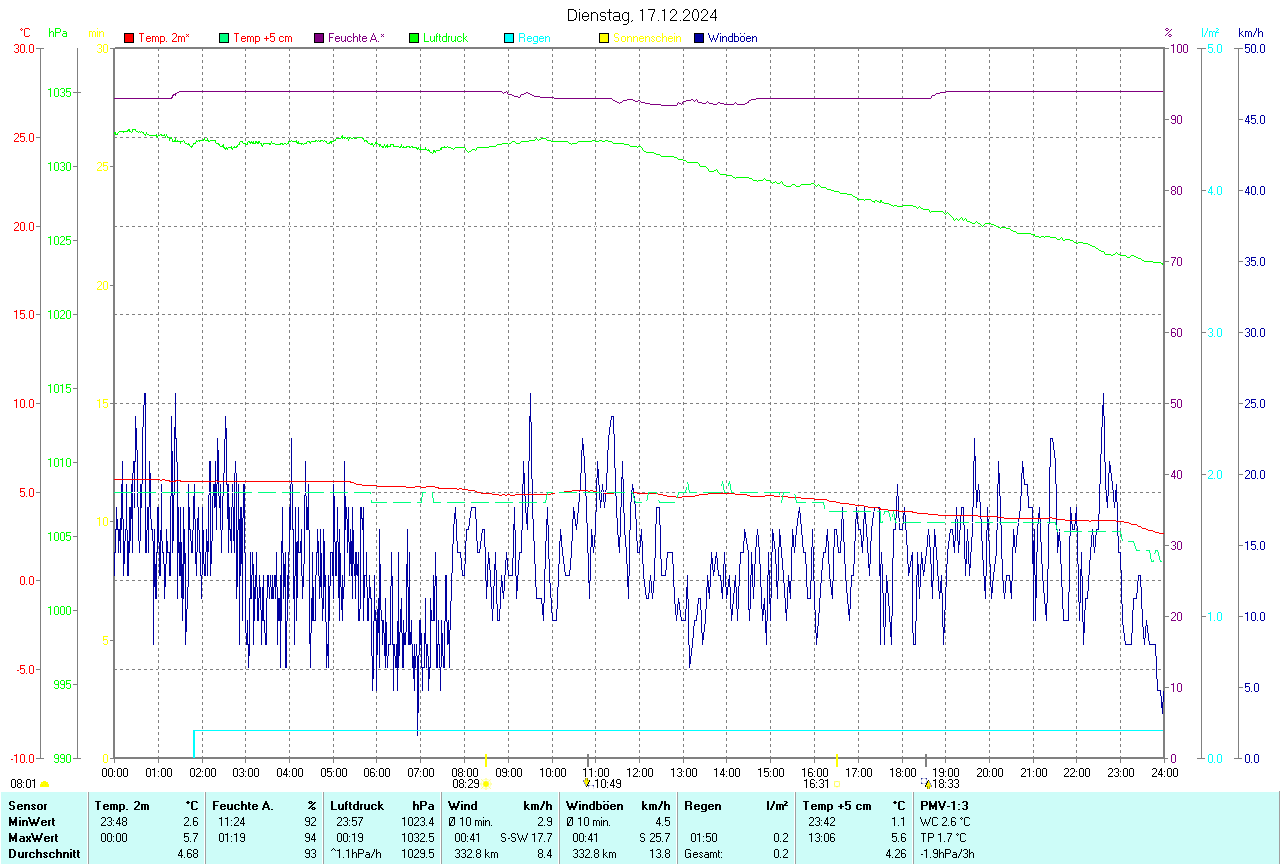Screen dimensions: 1280x864
Task: Click the sunrise icon next to 08:01
Action: 44,785
